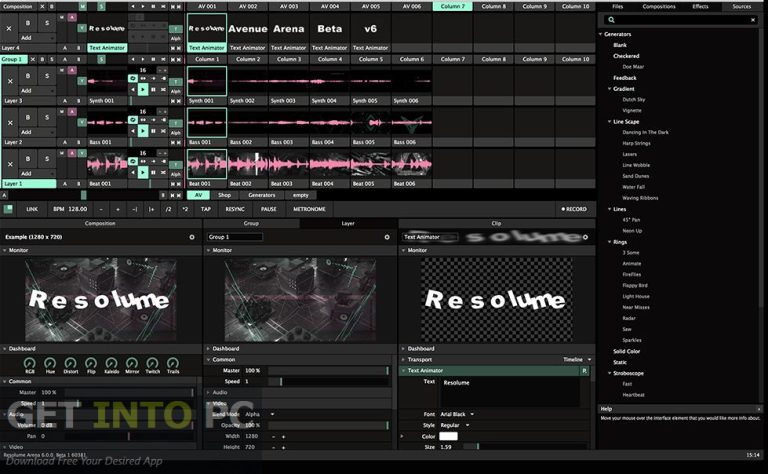Click the Trails dashboard knob
768x474 pixels.
pyautogui.click(x=173, y=363)
